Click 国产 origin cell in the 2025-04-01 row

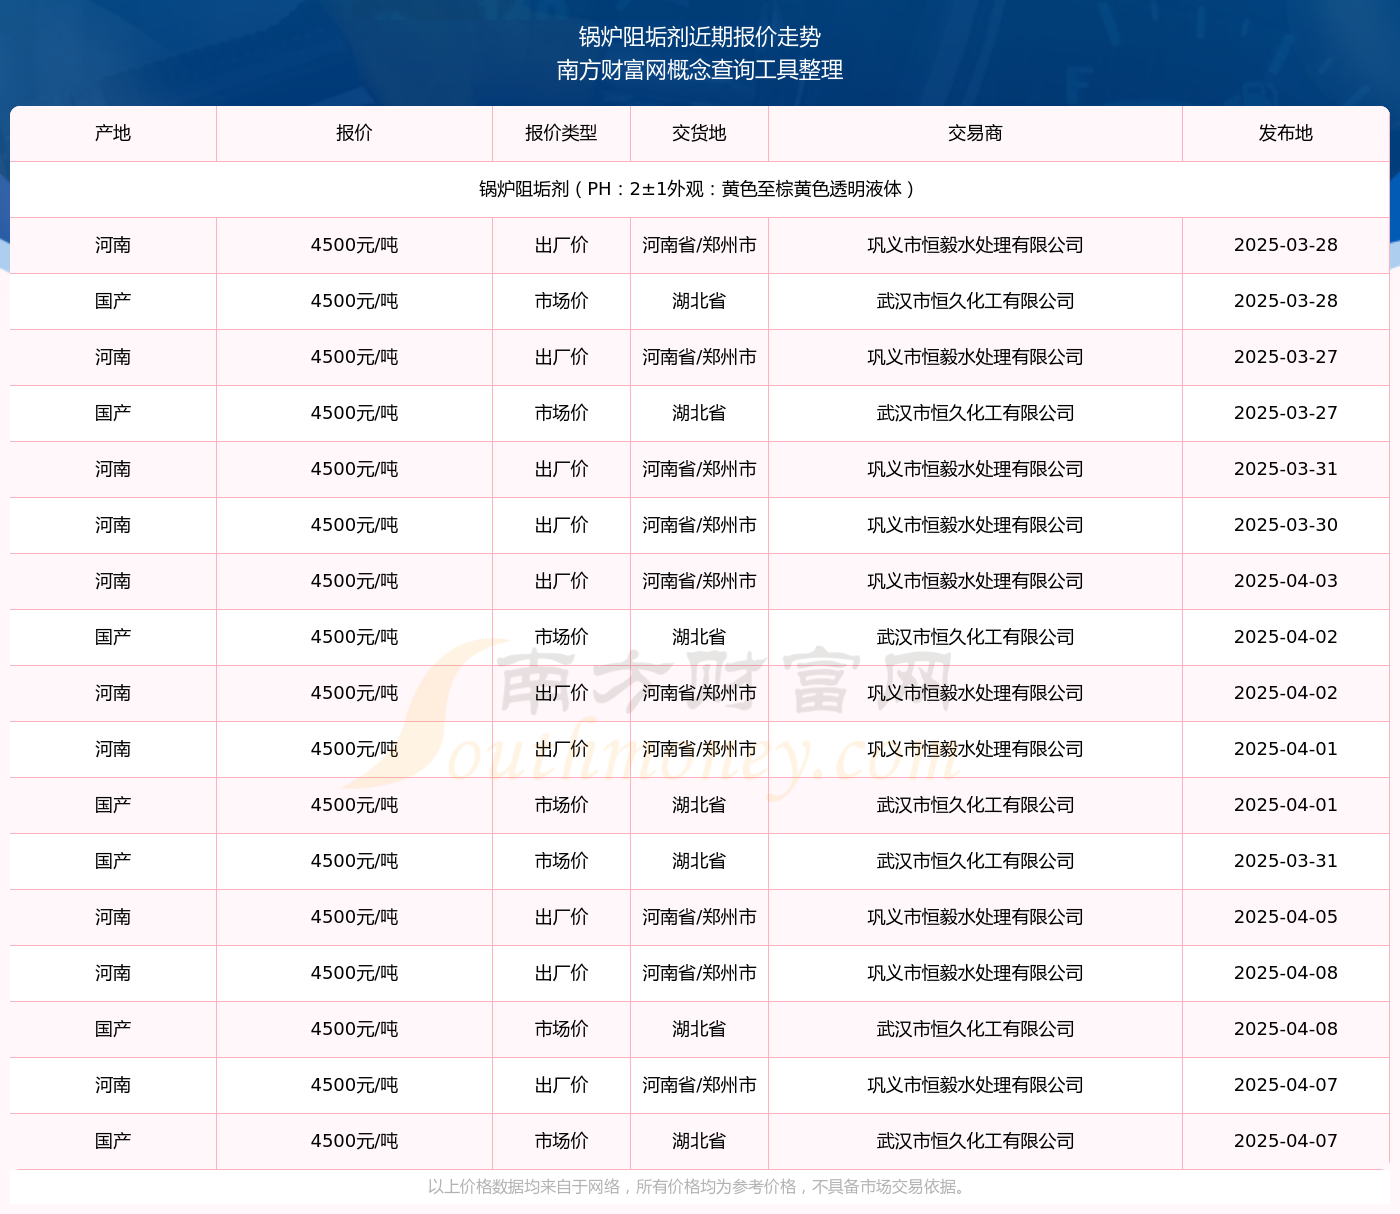tap(113, 805)
